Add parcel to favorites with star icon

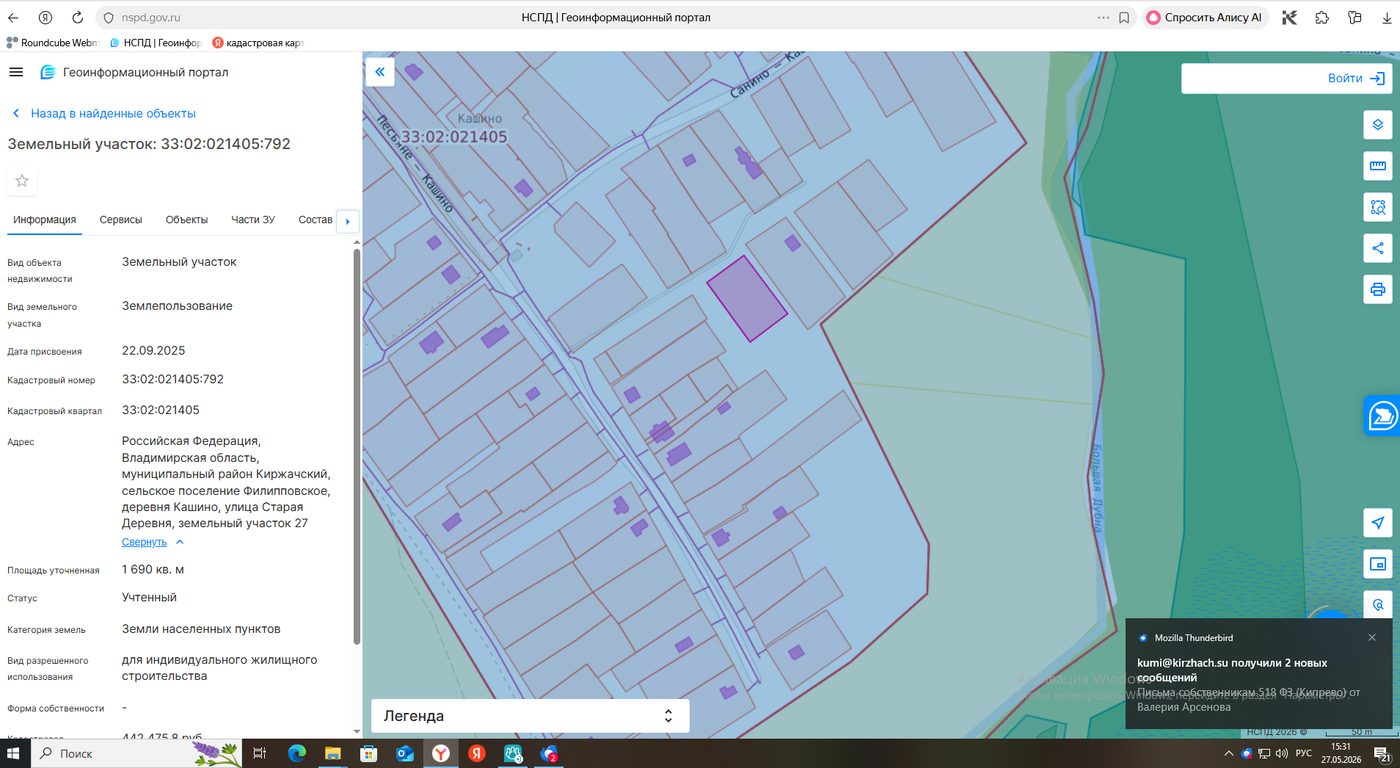(x=22, y=181)
